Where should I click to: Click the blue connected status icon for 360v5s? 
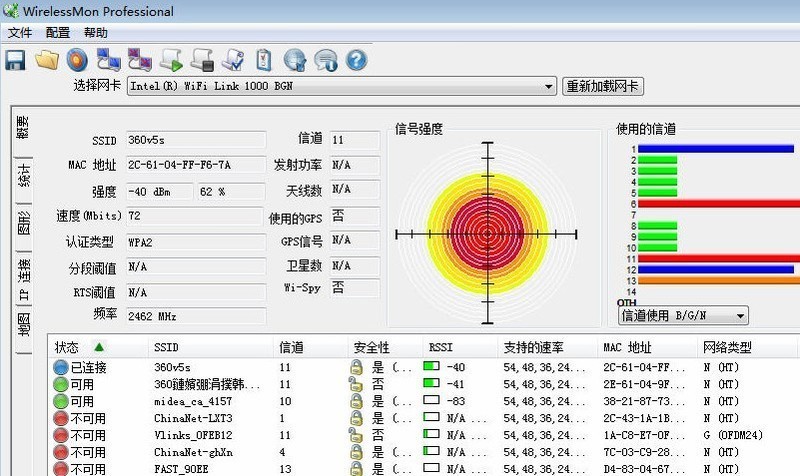pos(61,367)
